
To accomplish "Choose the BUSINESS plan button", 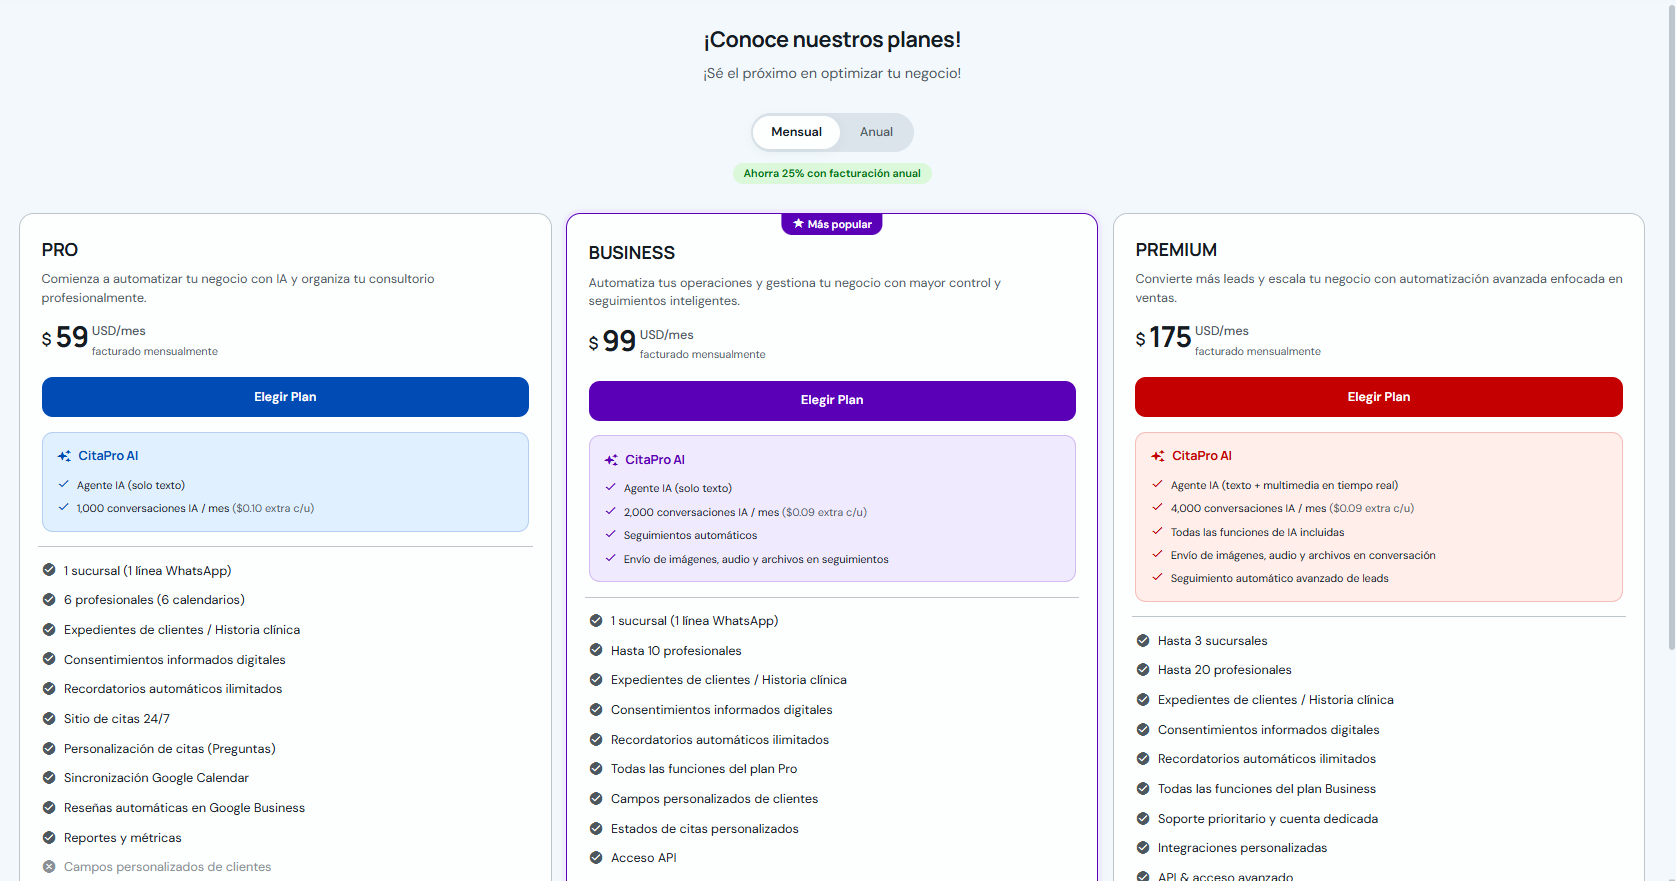I will [x=832, y=400].
